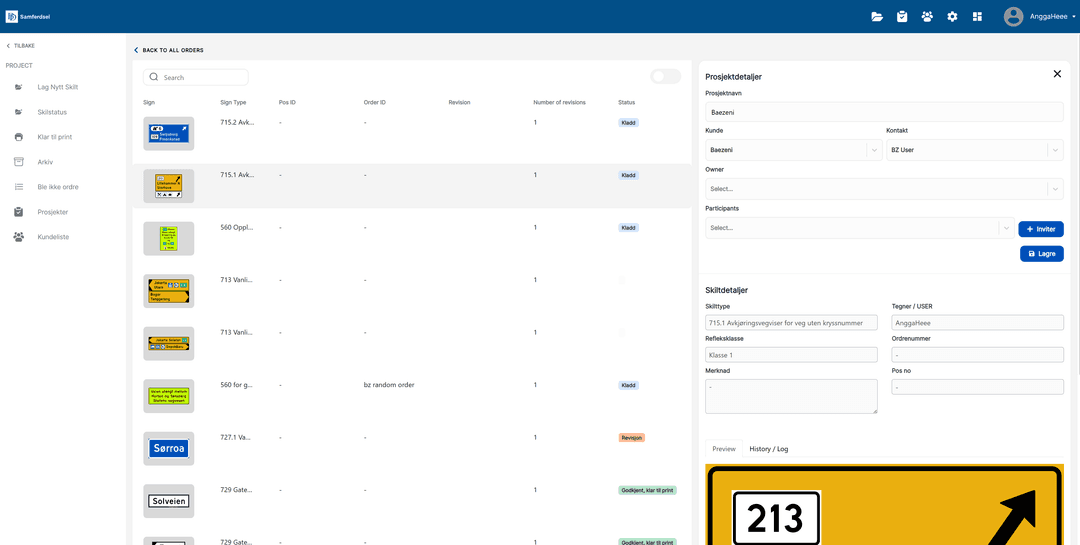
Task: Switch to the History / Log tab
Action: click(x=768, y=449)
